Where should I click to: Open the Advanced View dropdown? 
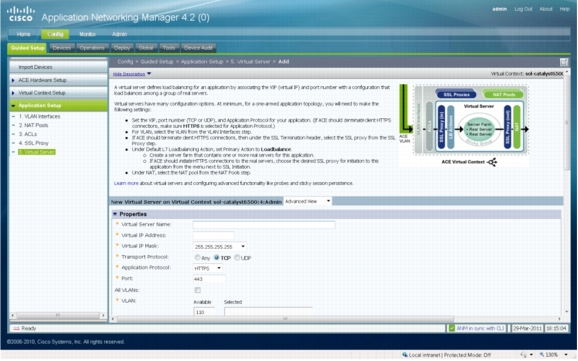[x=307, y=201]
